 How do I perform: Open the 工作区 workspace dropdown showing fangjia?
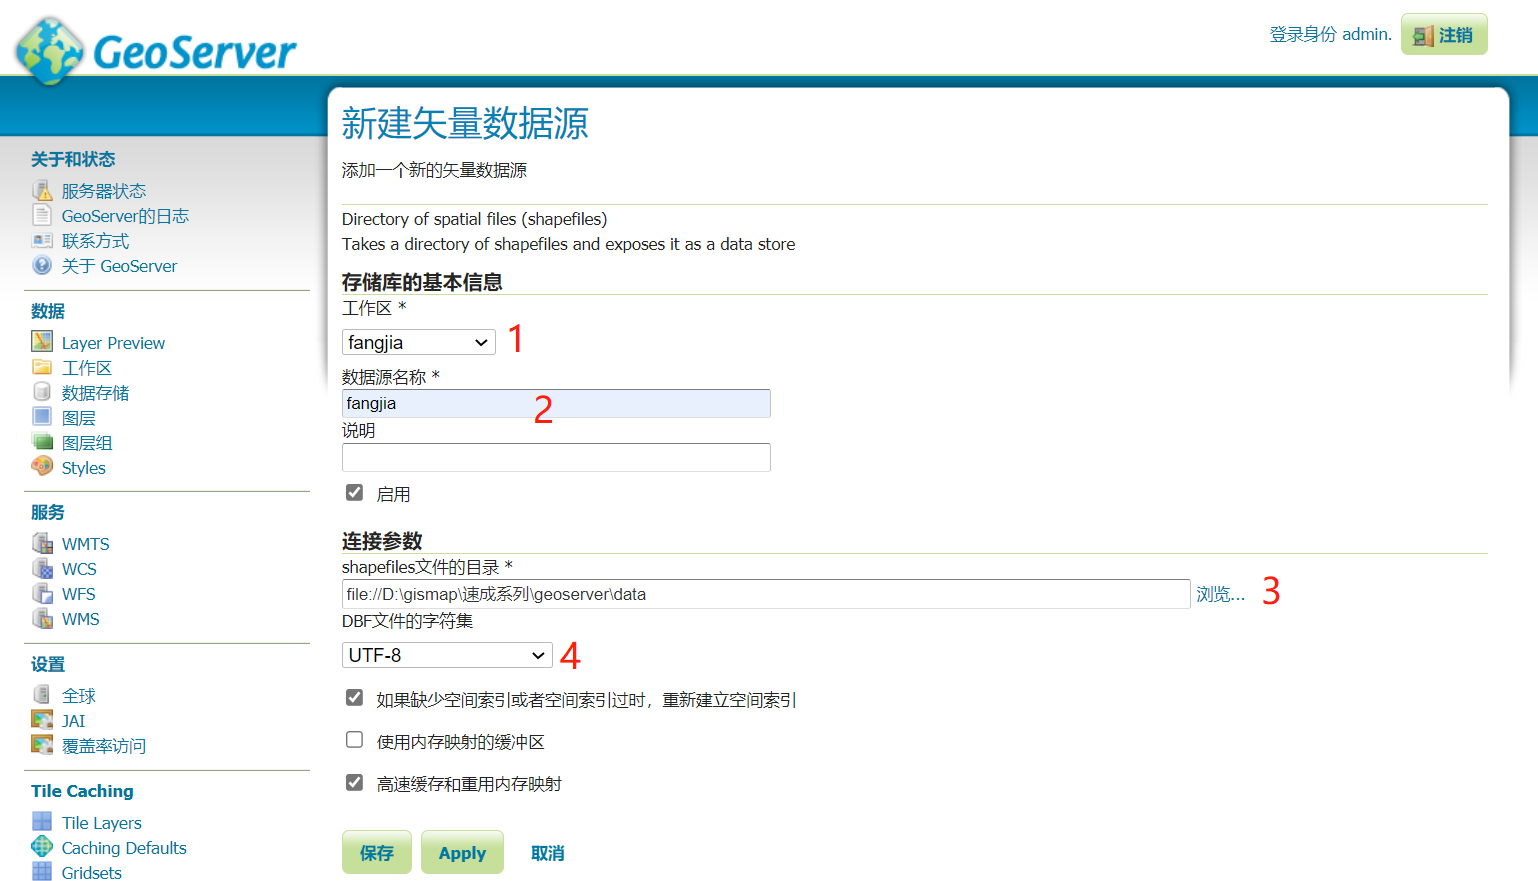pyautogui.click(x=418, y=341)
